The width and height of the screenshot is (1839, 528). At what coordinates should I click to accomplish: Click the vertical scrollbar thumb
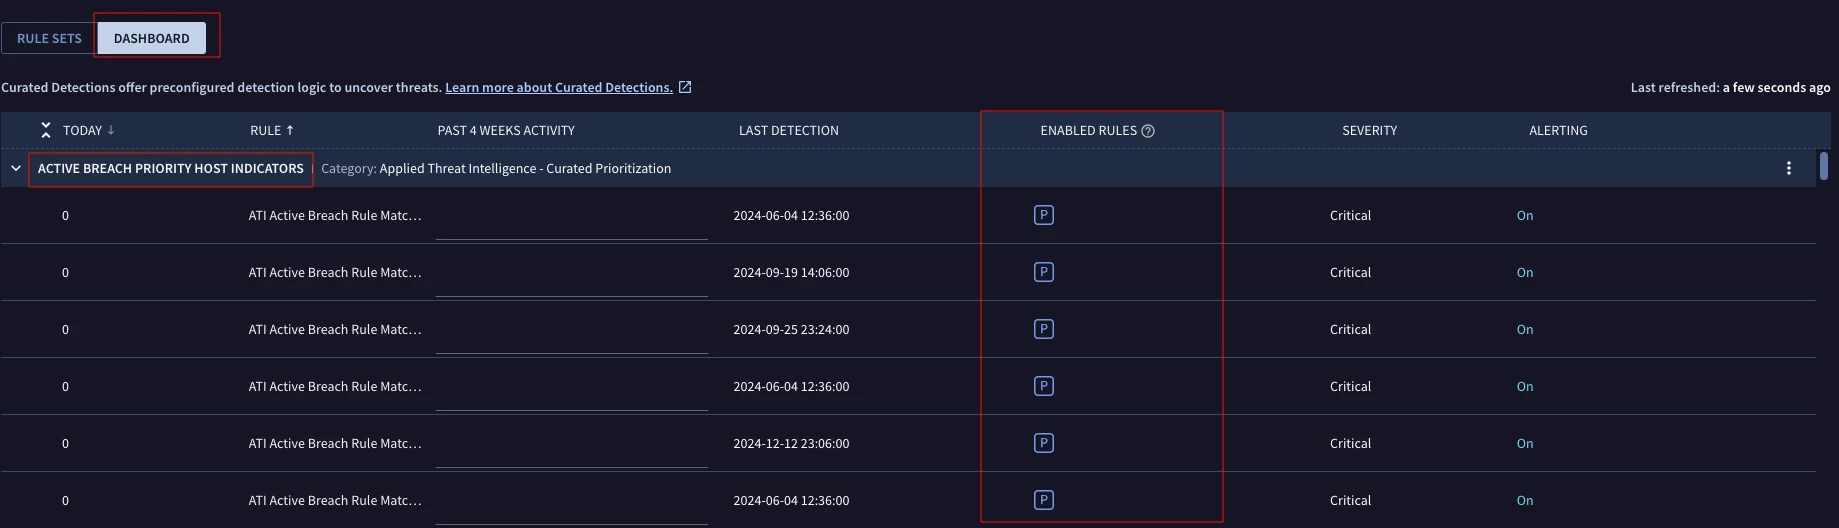tap(1824, 165)
